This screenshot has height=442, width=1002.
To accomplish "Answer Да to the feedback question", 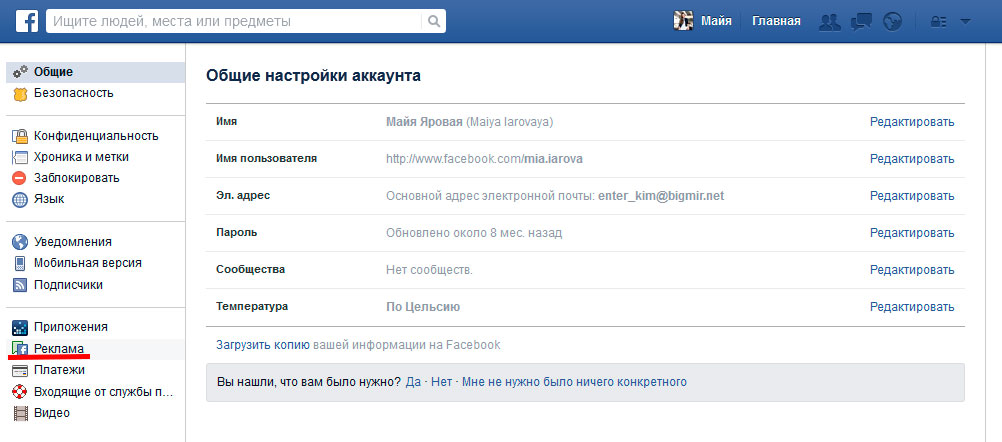I will (413, 382).
